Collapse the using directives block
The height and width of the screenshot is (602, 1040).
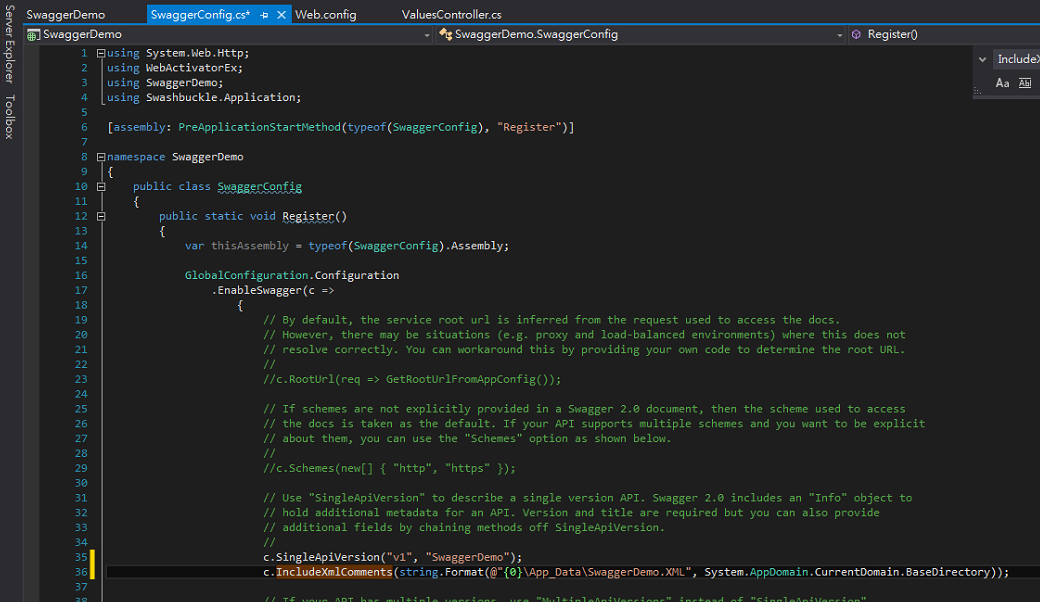coord(101,53)
